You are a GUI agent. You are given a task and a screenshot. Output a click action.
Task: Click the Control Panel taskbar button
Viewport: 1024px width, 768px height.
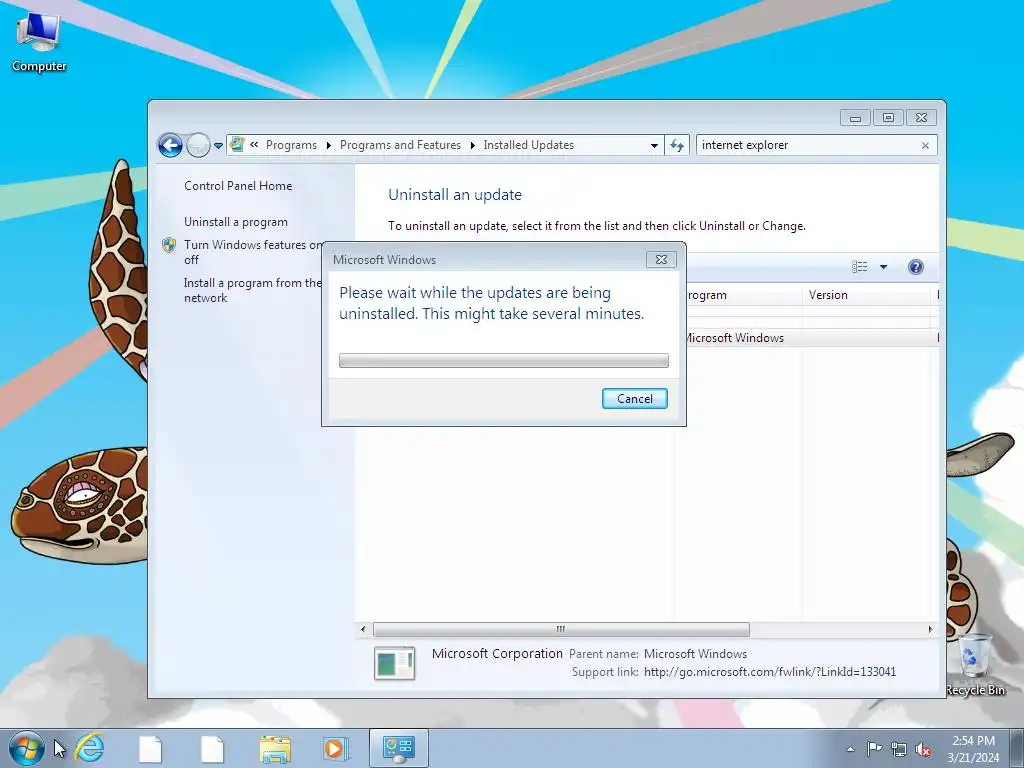(398, 748)
